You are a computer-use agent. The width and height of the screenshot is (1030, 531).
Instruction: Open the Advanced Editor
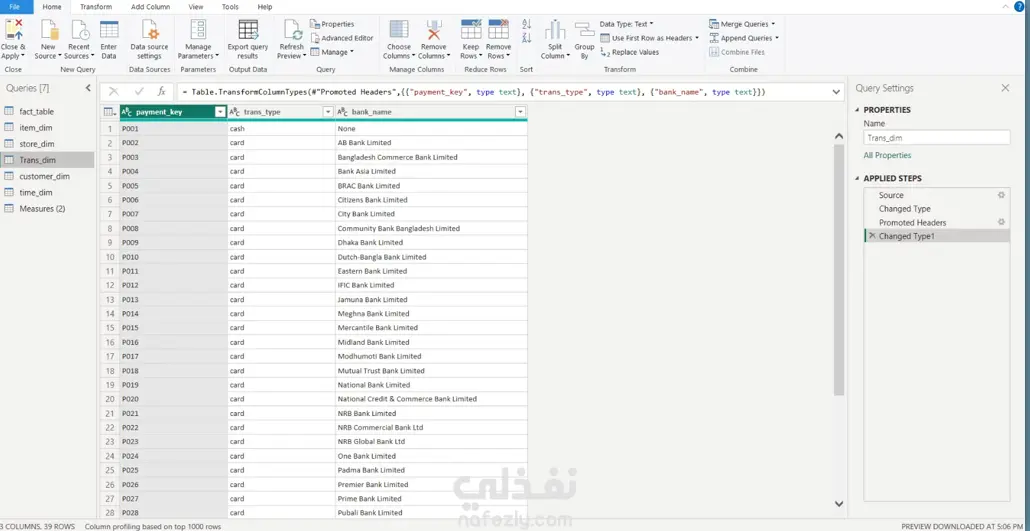342,38
